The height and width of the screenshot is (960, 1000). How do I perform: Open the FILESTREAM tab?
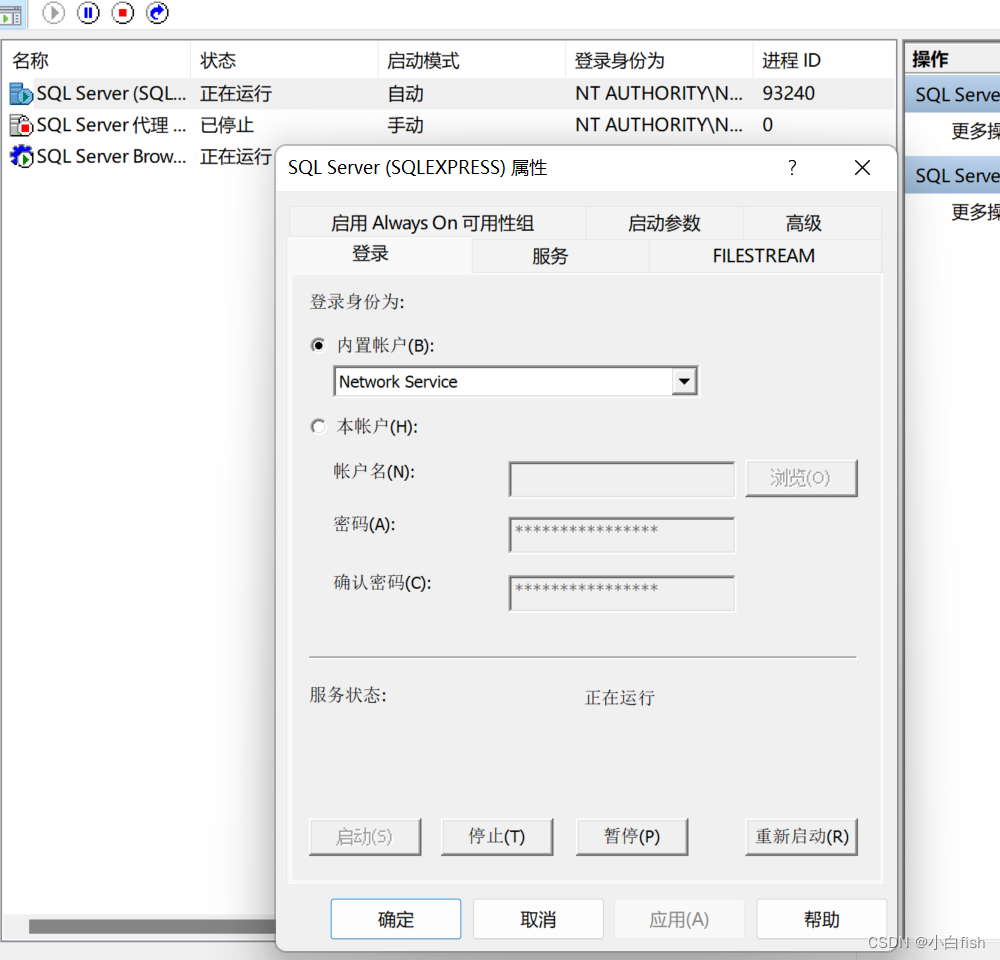(x=764, y=256)
